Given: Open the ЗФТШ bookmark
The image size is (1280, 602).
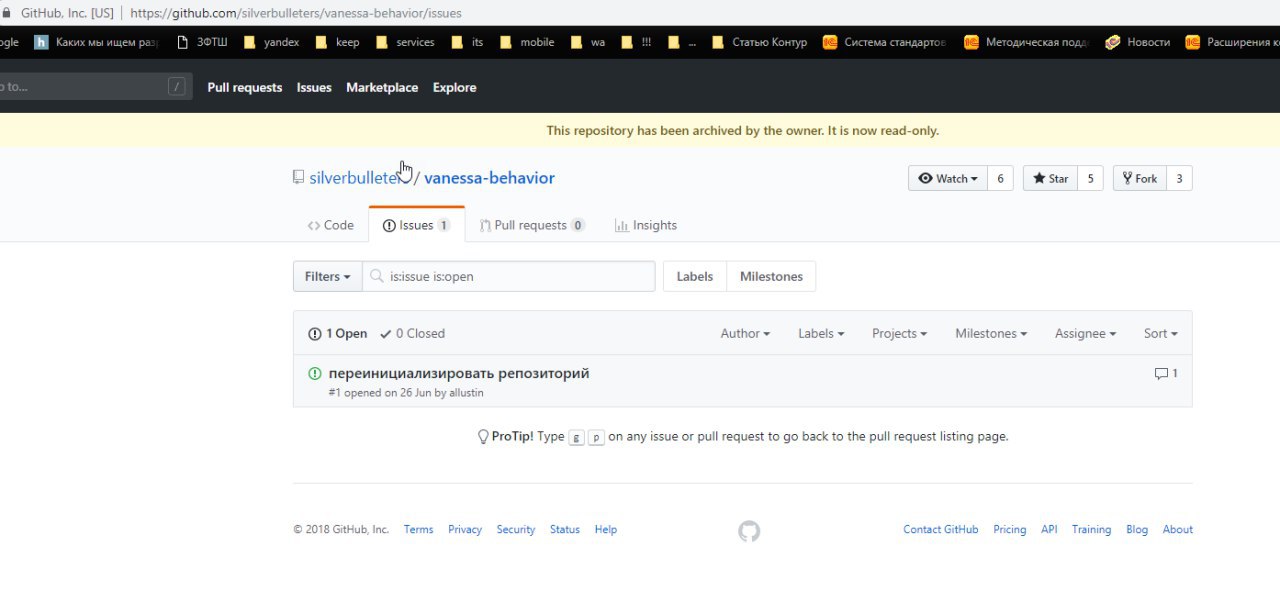Looking at the screenshot, I should click(x=201, y=42).
